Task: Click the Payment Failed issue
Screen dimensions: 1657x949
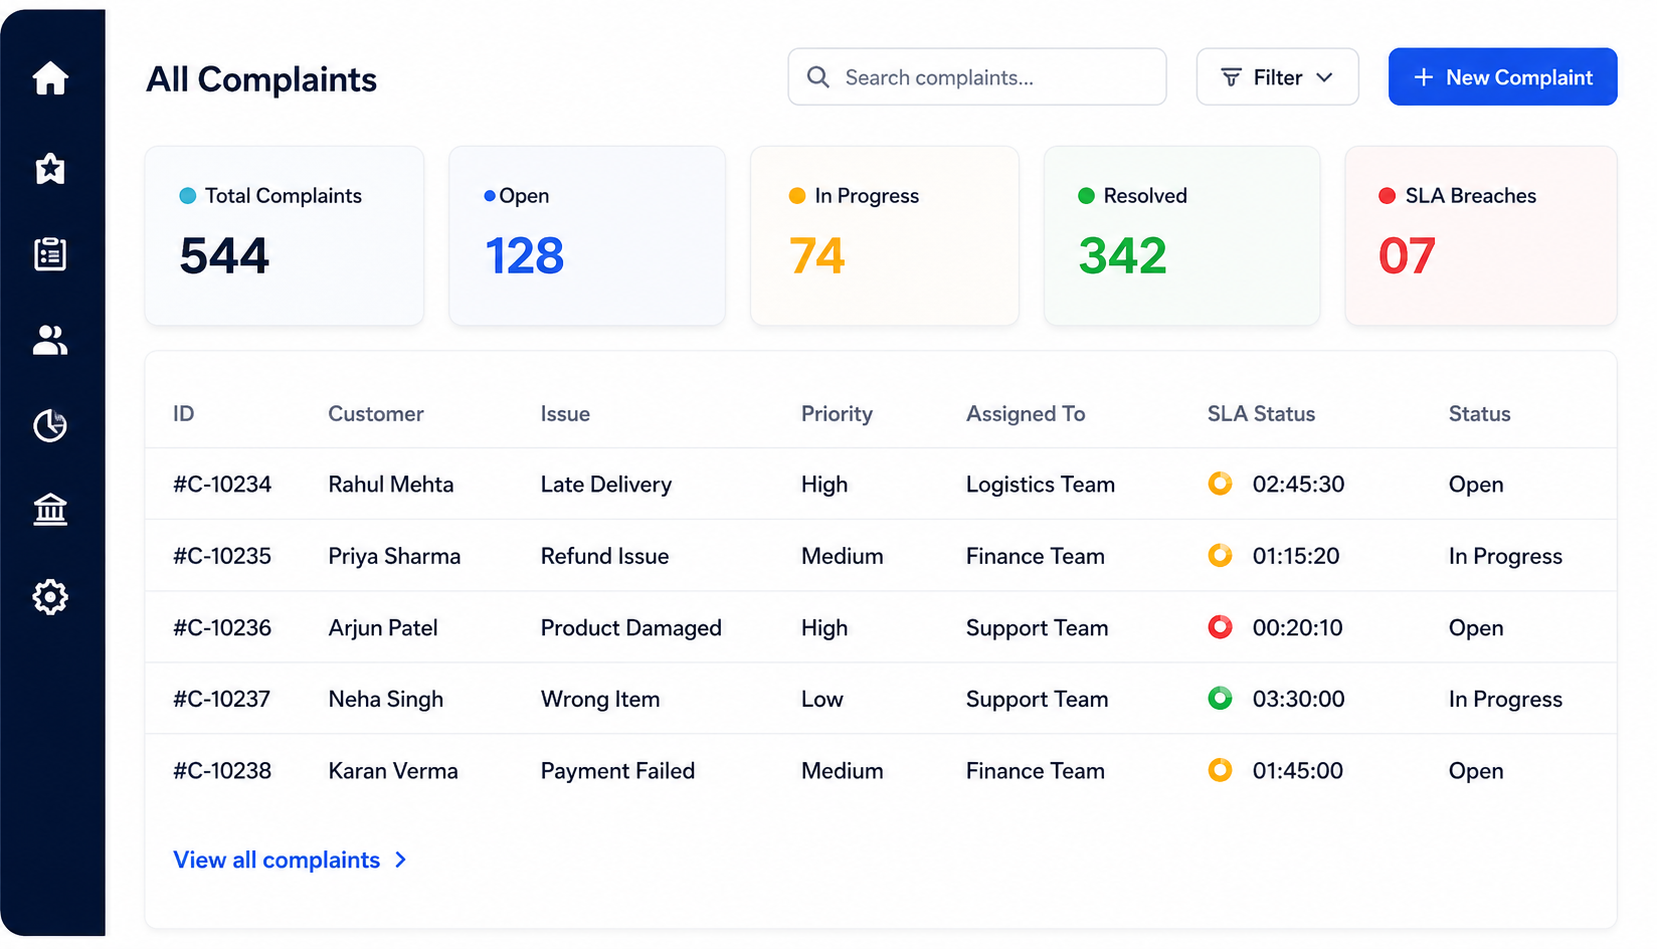Action: pyautogui.click(x=618, y=771)
